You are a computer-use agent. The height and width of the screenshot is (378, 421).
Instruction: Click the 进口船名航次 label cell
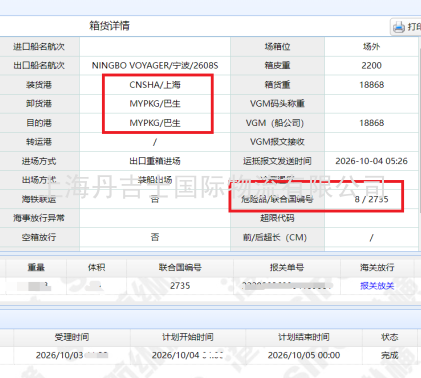[39, 46]
